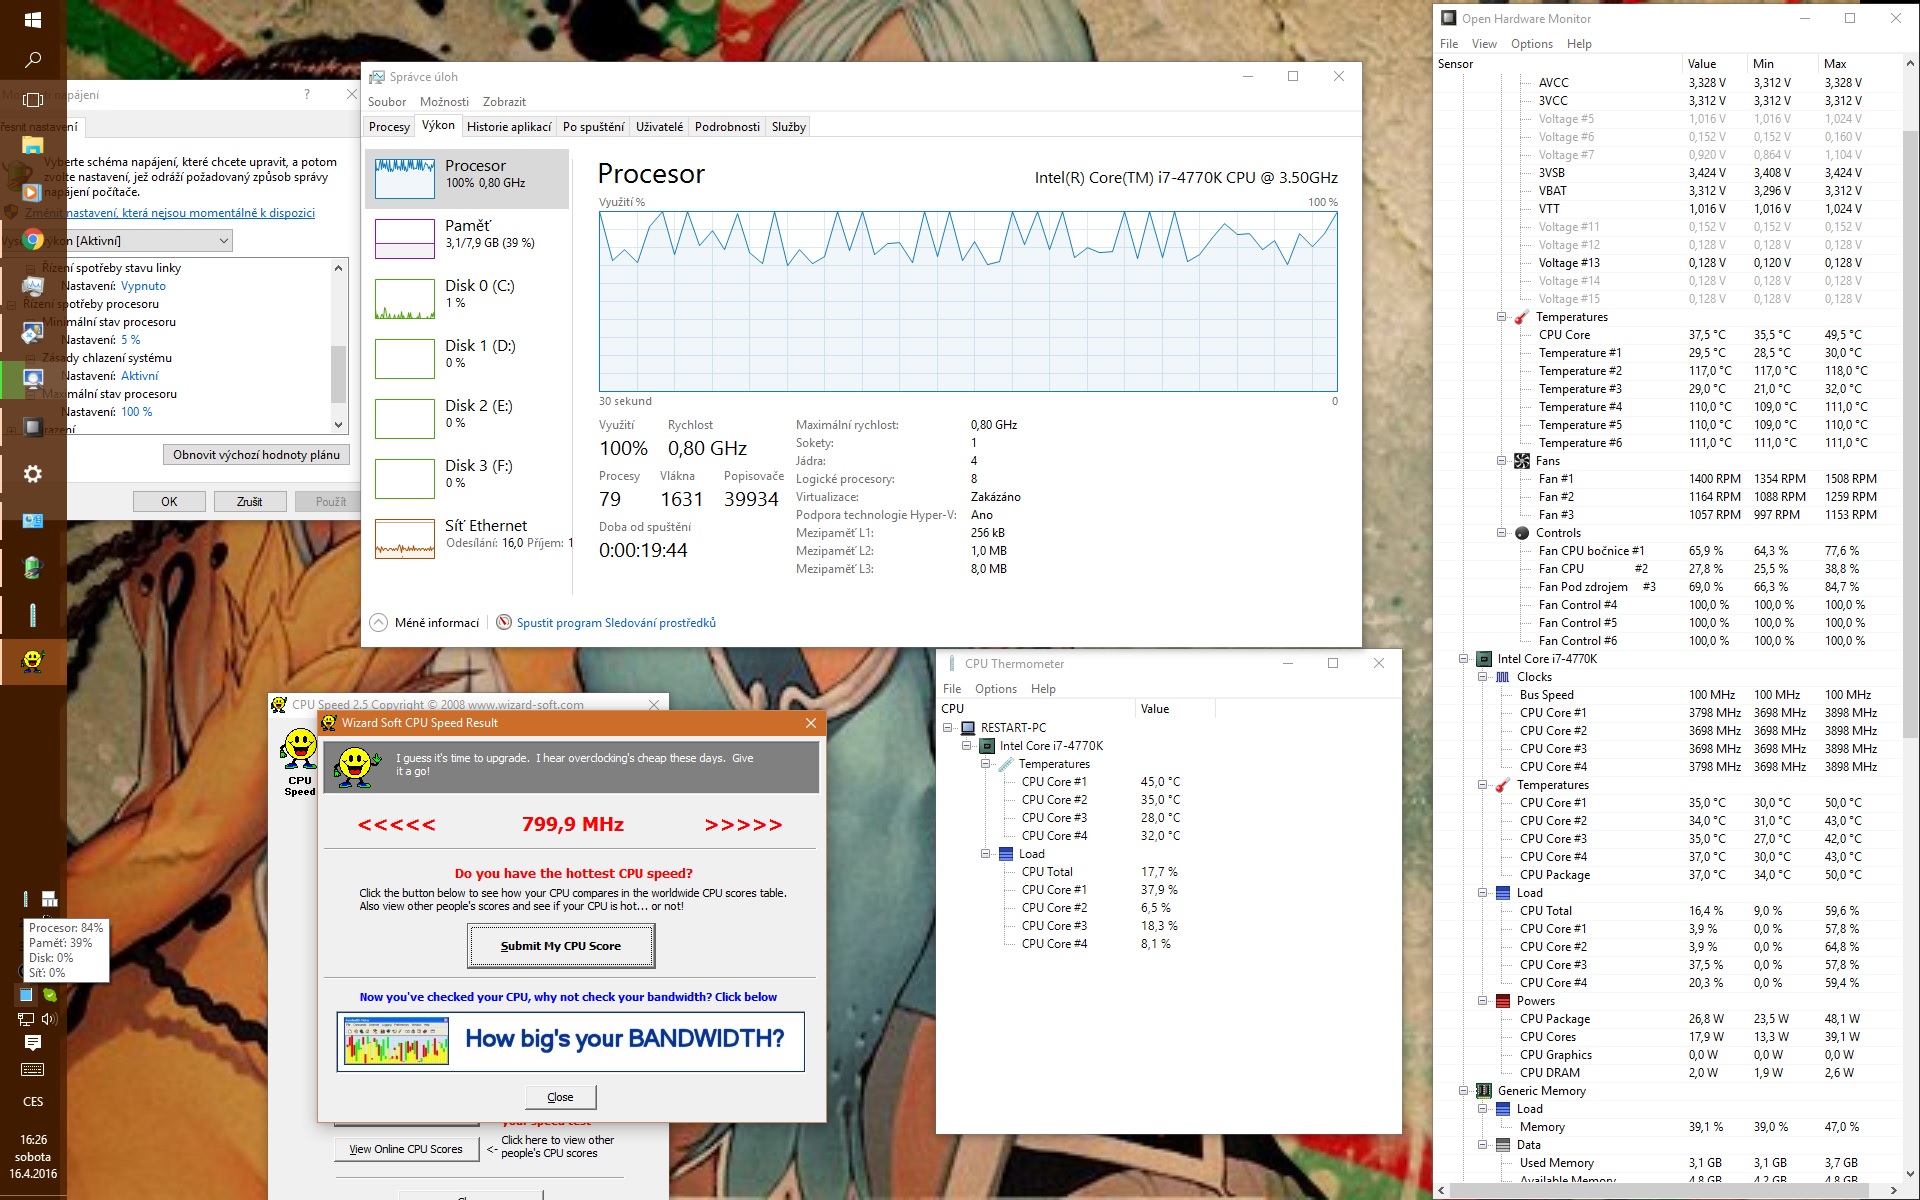Collapse Temperatures node in CPU Thermometer
Screen dimensions: 1920x1200
coord(986,764)
